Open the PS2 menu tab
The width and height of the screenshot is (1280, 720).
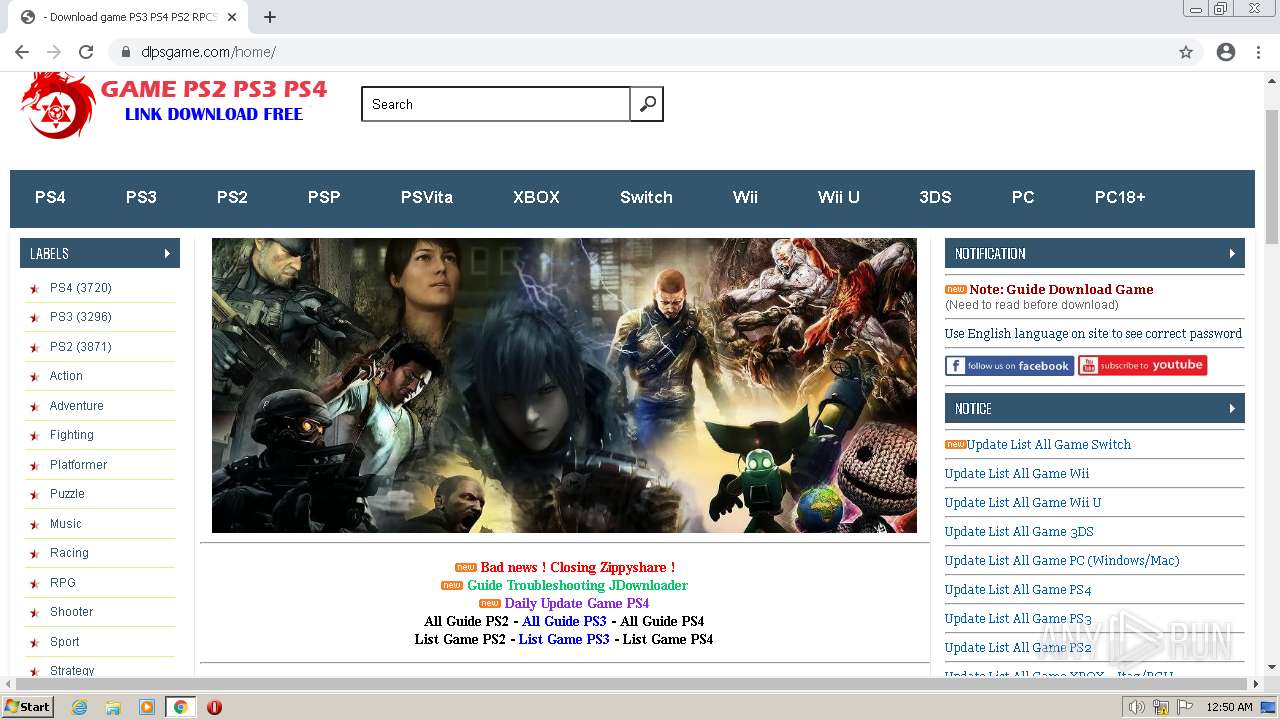(232, 198)
